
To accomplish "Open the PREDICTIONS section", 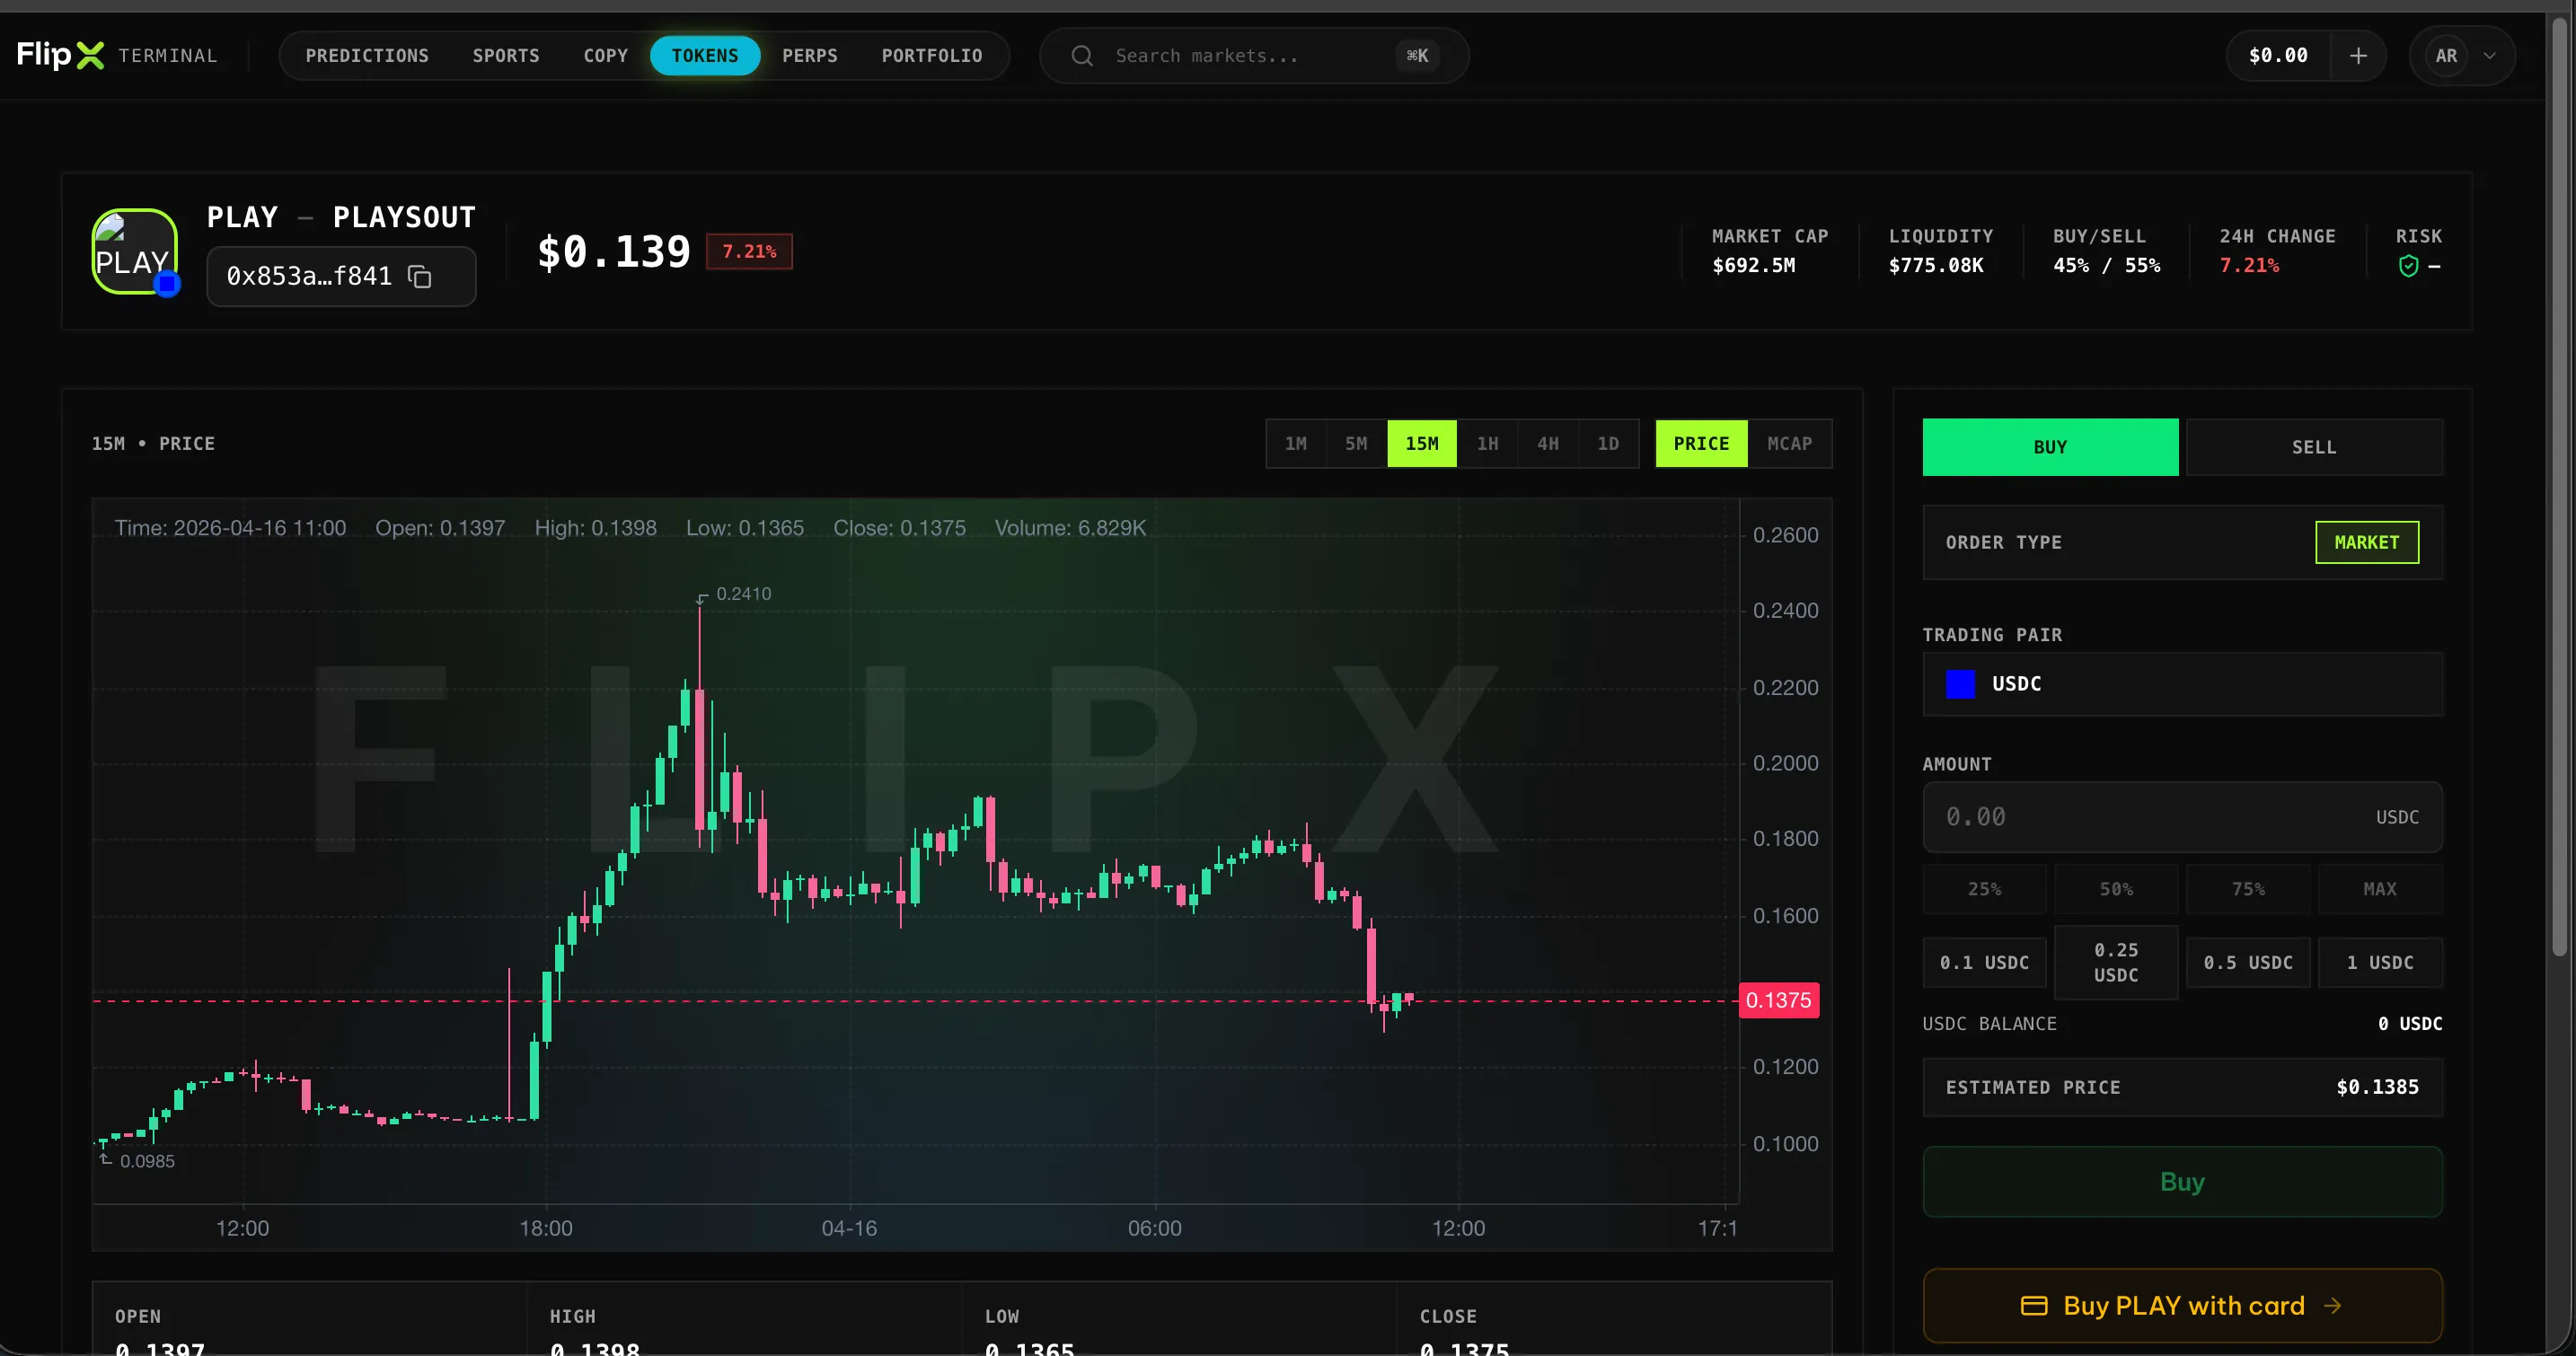I will point(367,55).
